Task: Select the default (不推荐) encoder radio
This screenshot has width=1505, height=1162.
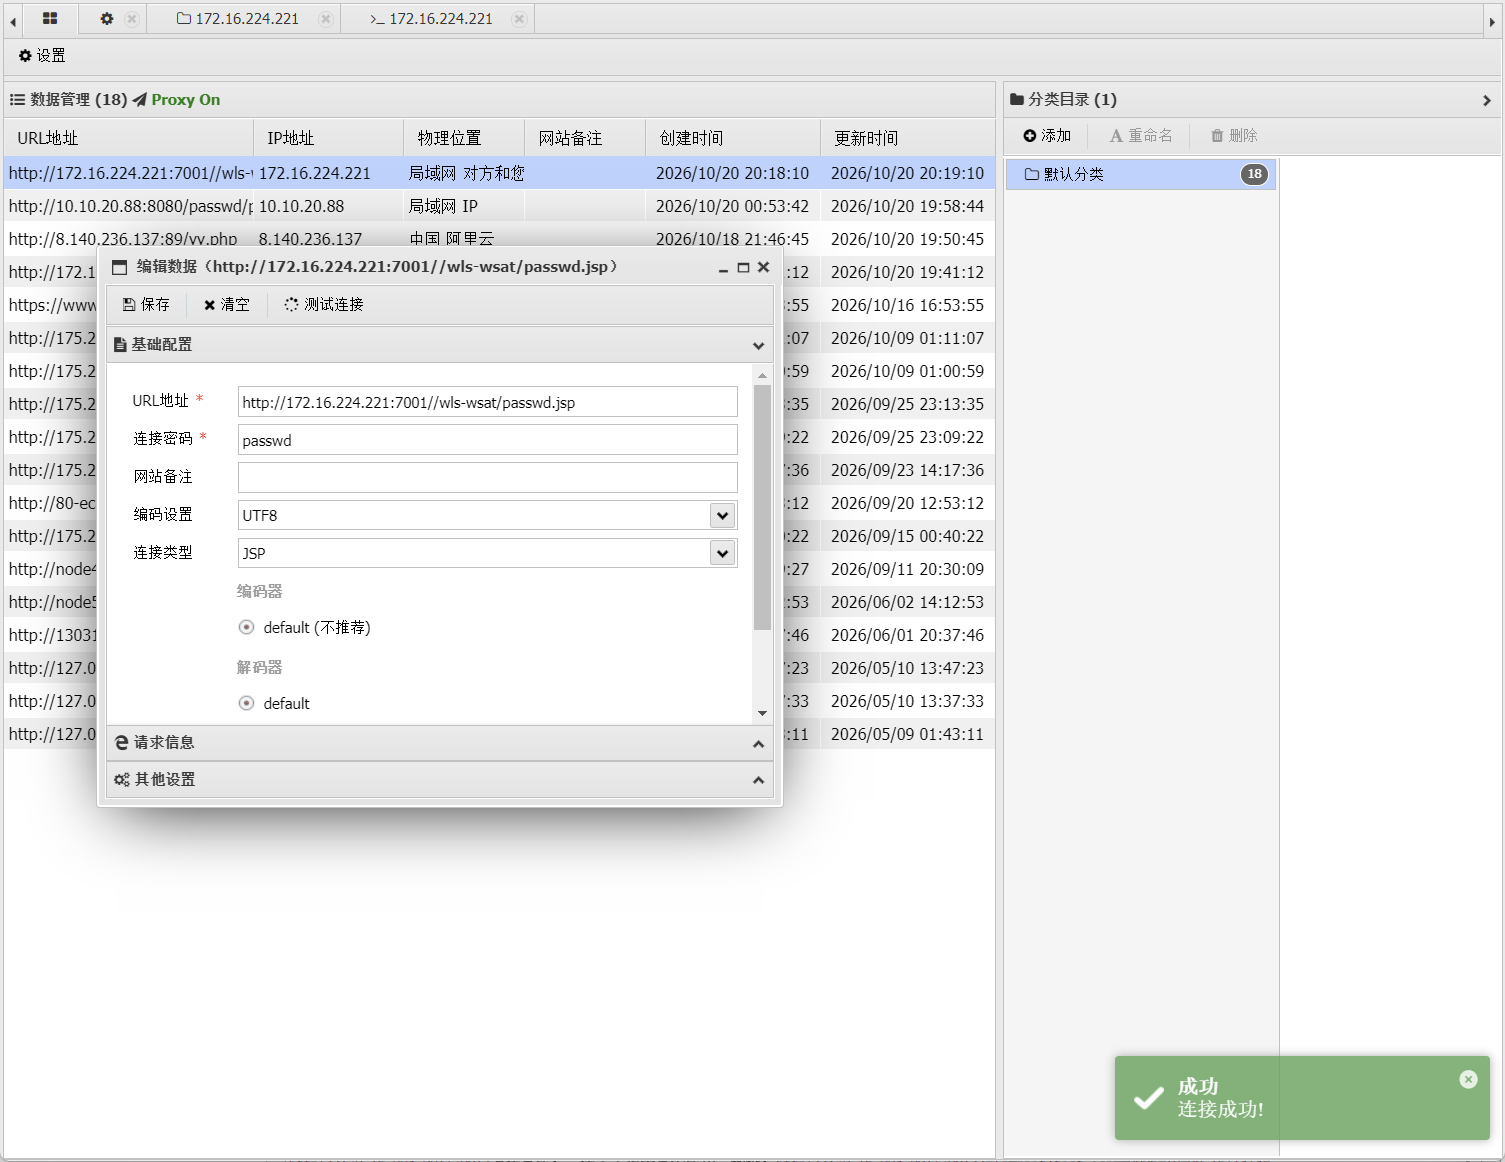Action: [247, 628]
